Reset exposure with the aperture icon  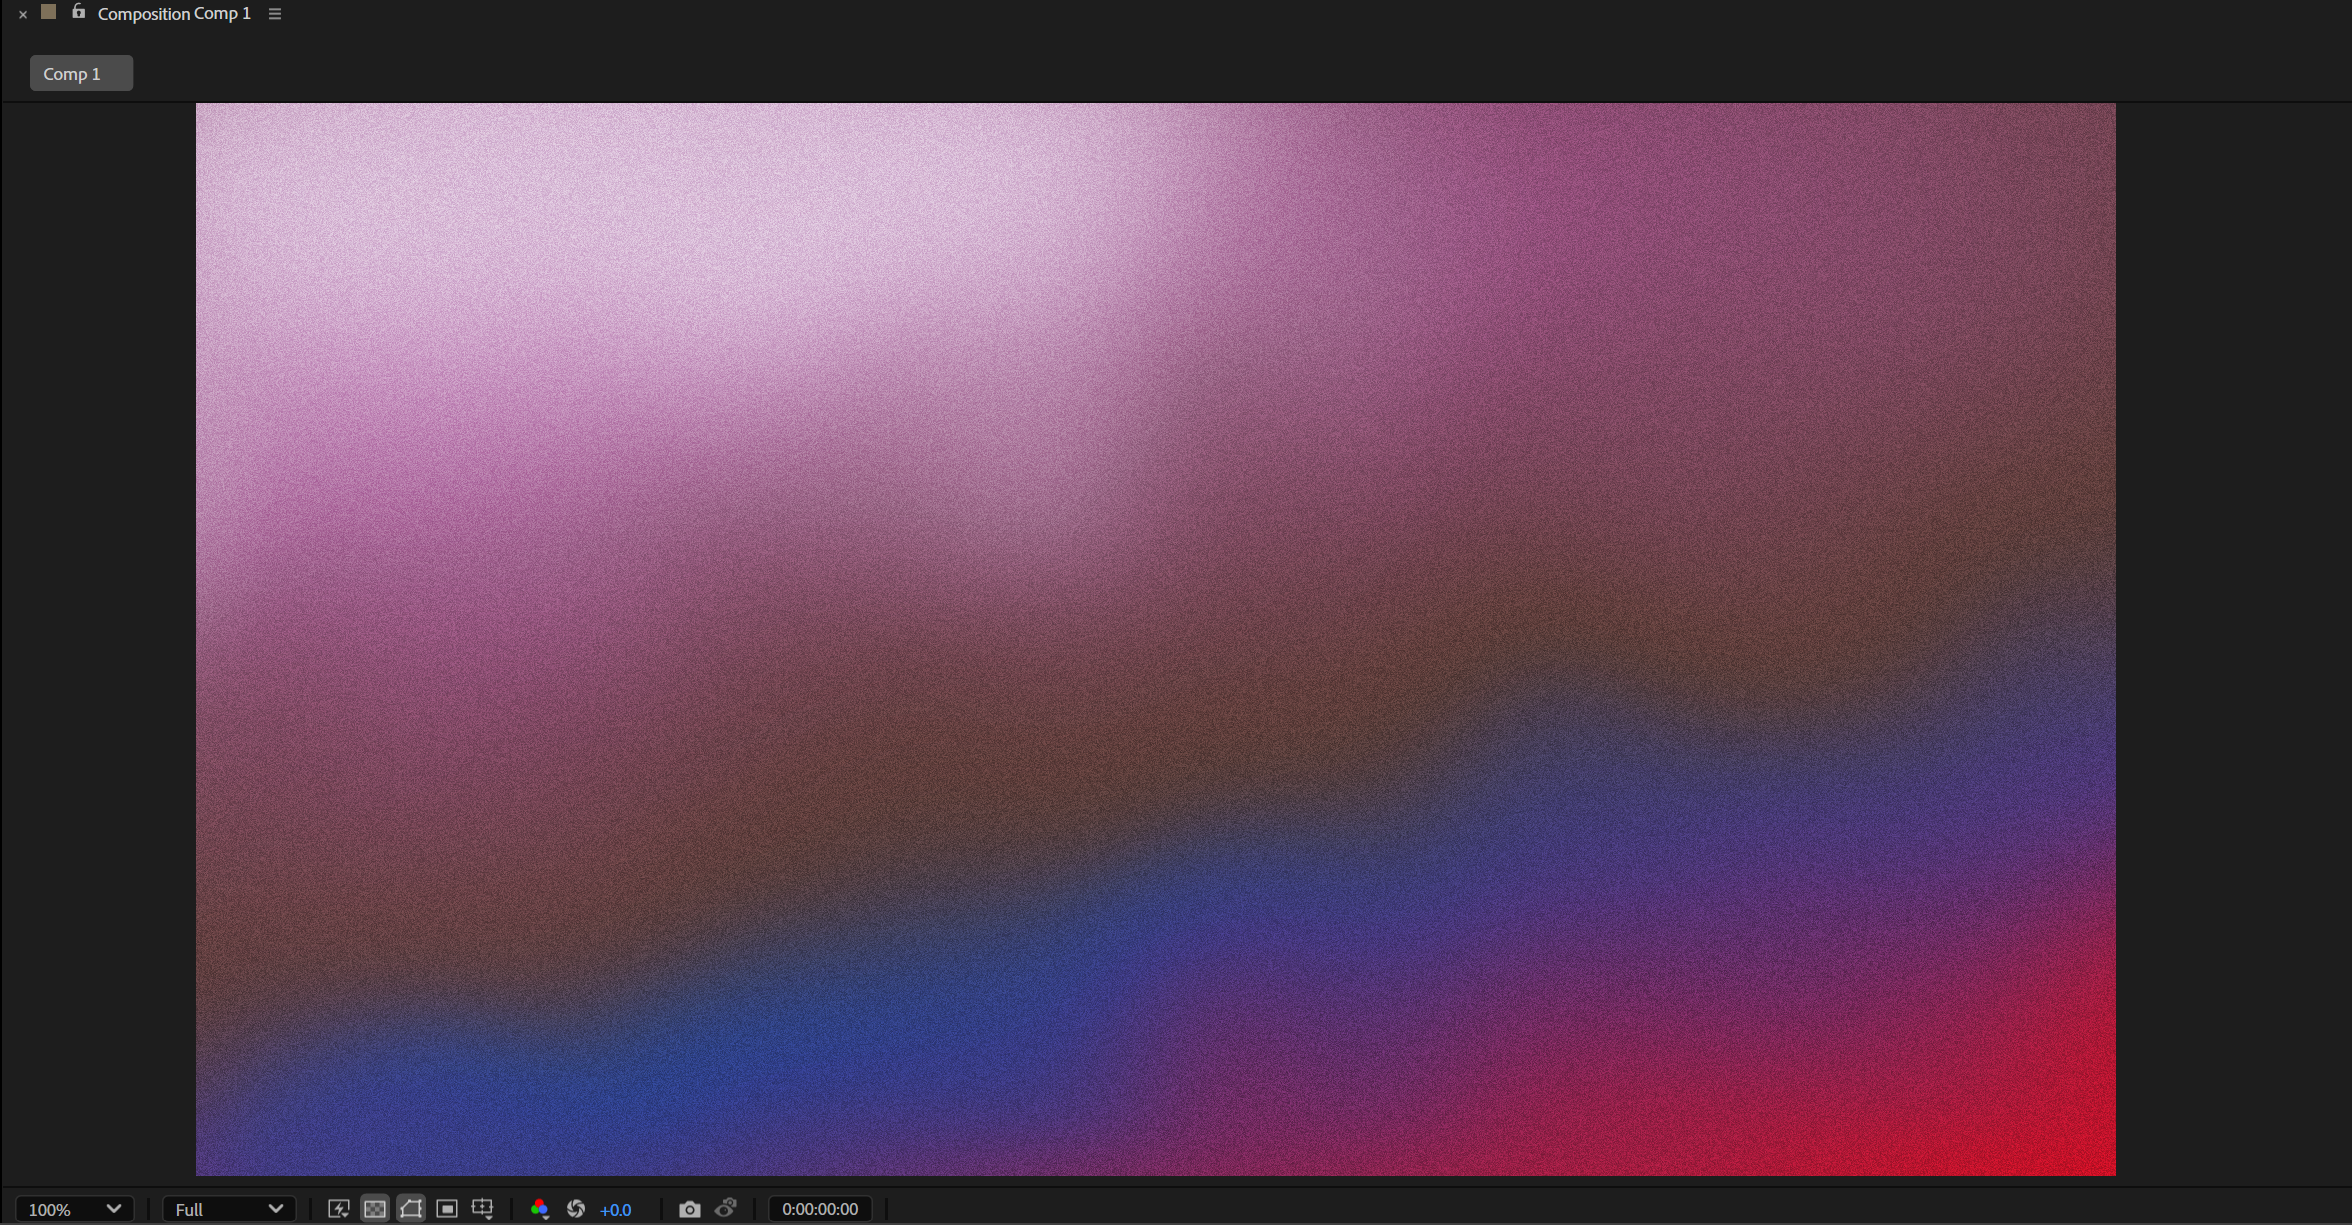[x=576, y=1209]
